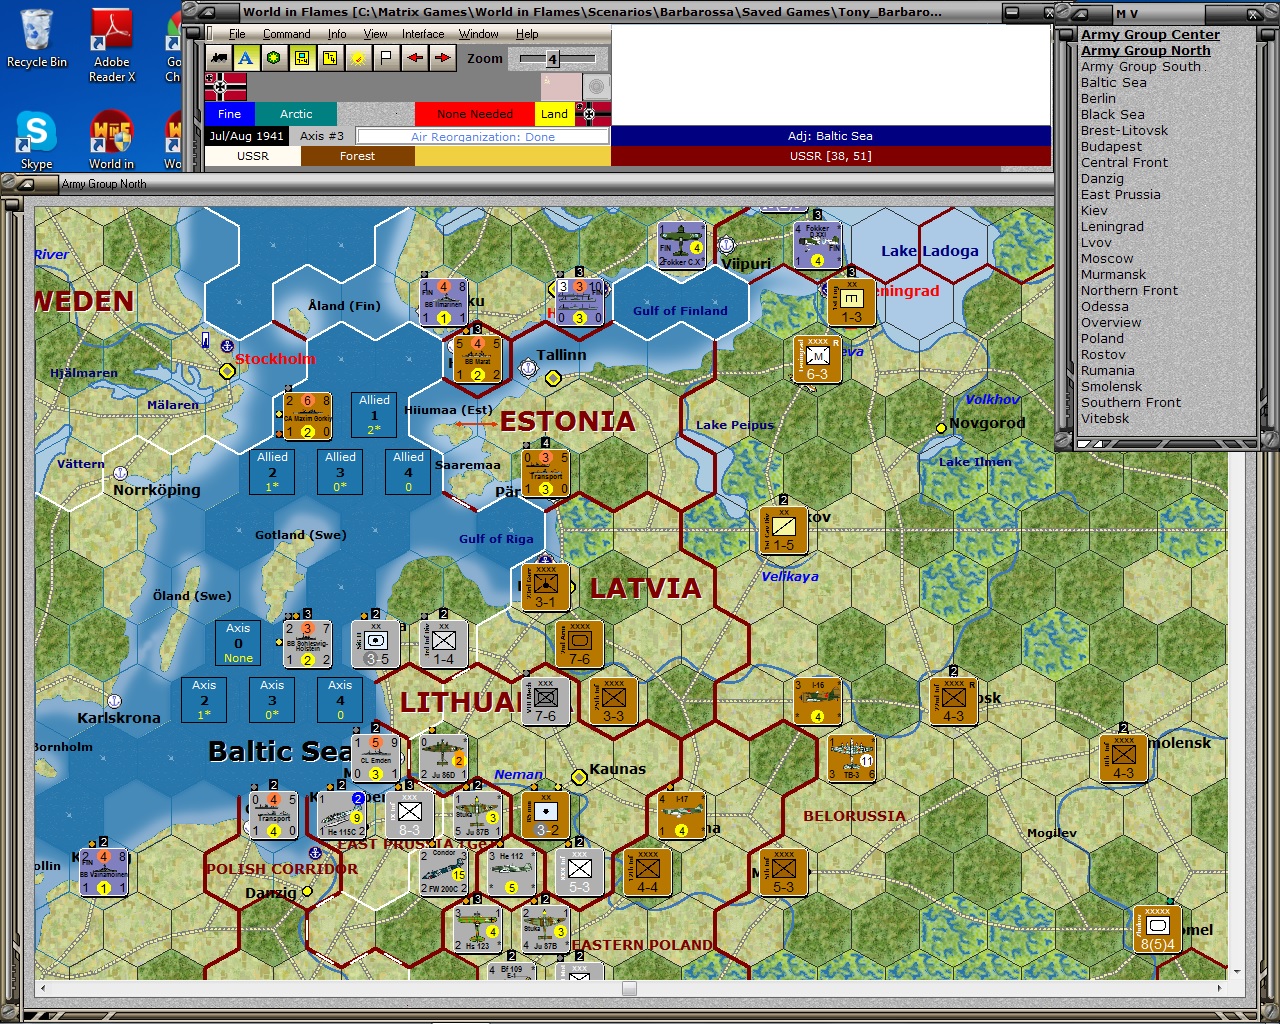Viewport: 1280px width, 1024px height.
Task: Click the white flag toolbar icon
Action: click(x=386, y=58)
